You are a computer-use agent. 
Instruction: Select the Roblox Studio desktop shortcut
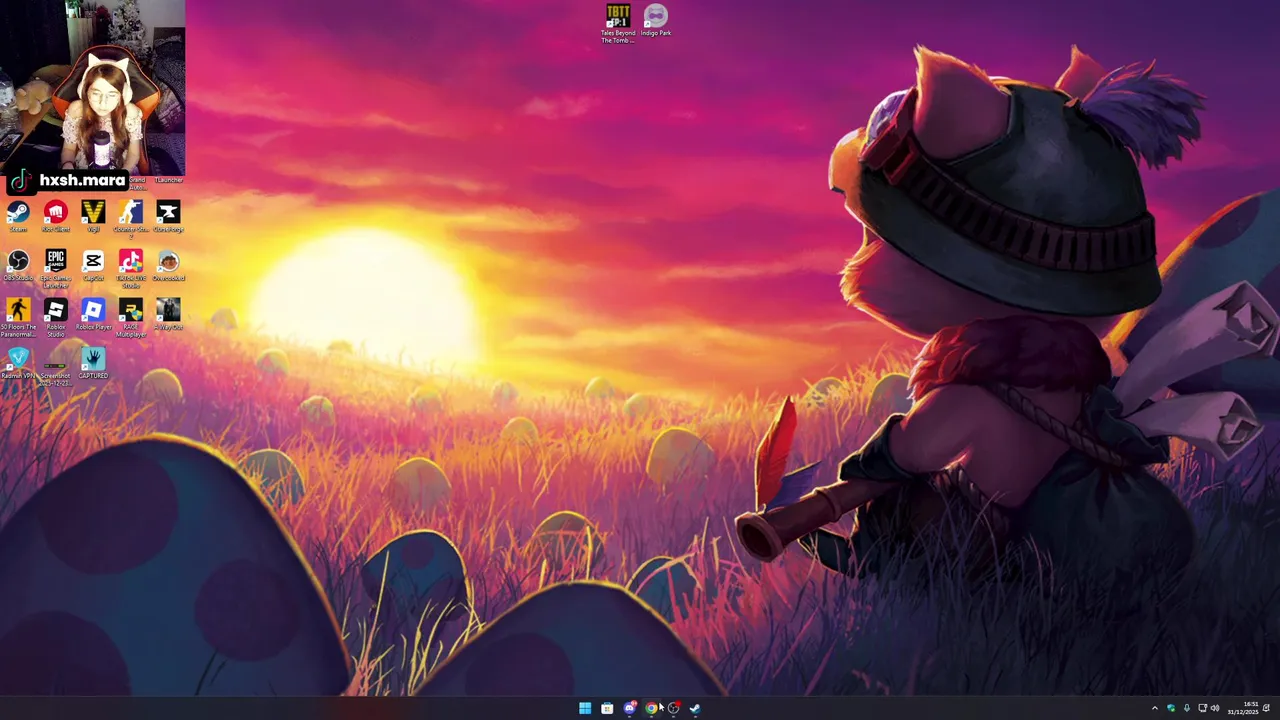point(56,318)
